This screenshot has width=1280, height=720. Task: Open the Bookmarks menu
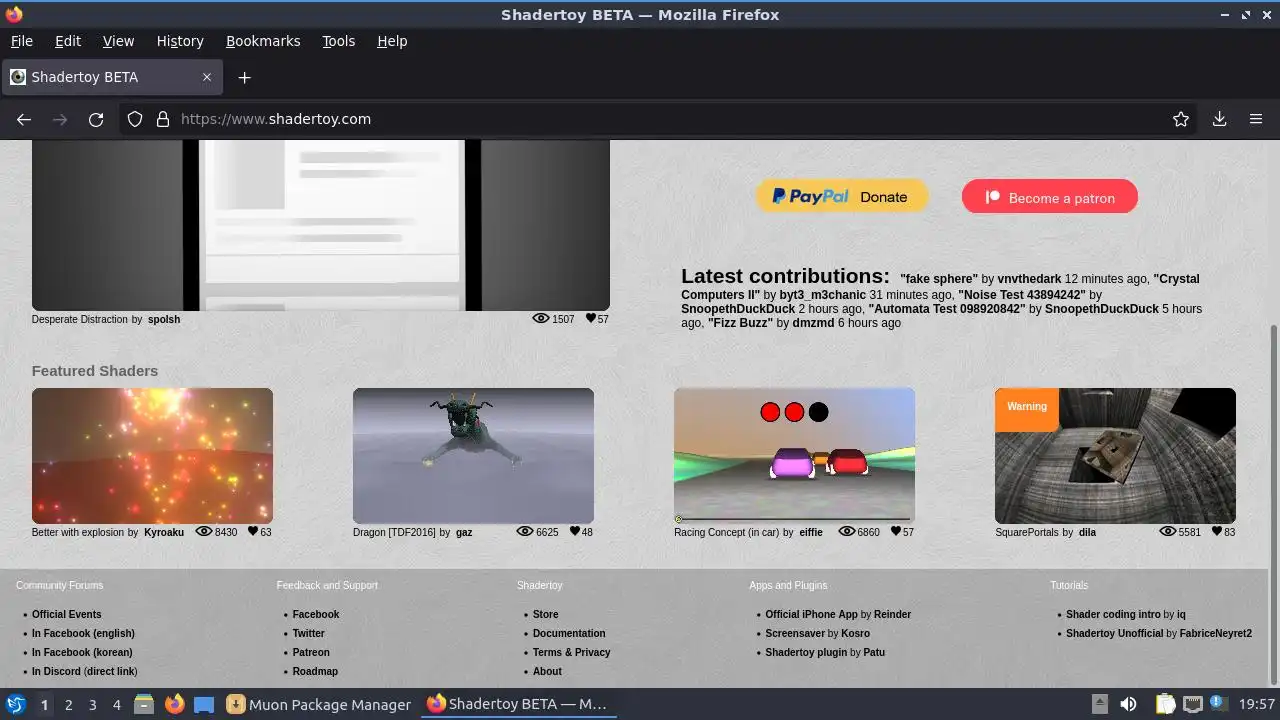point(263,41)
